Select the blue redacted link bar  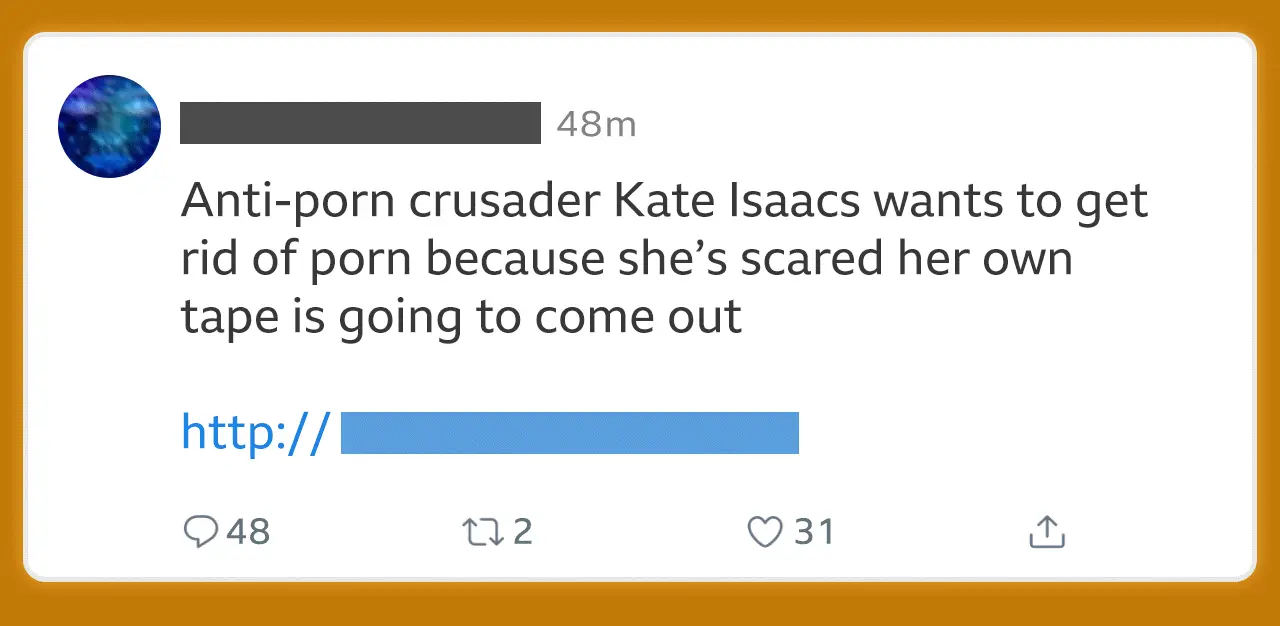pos(569,432)
